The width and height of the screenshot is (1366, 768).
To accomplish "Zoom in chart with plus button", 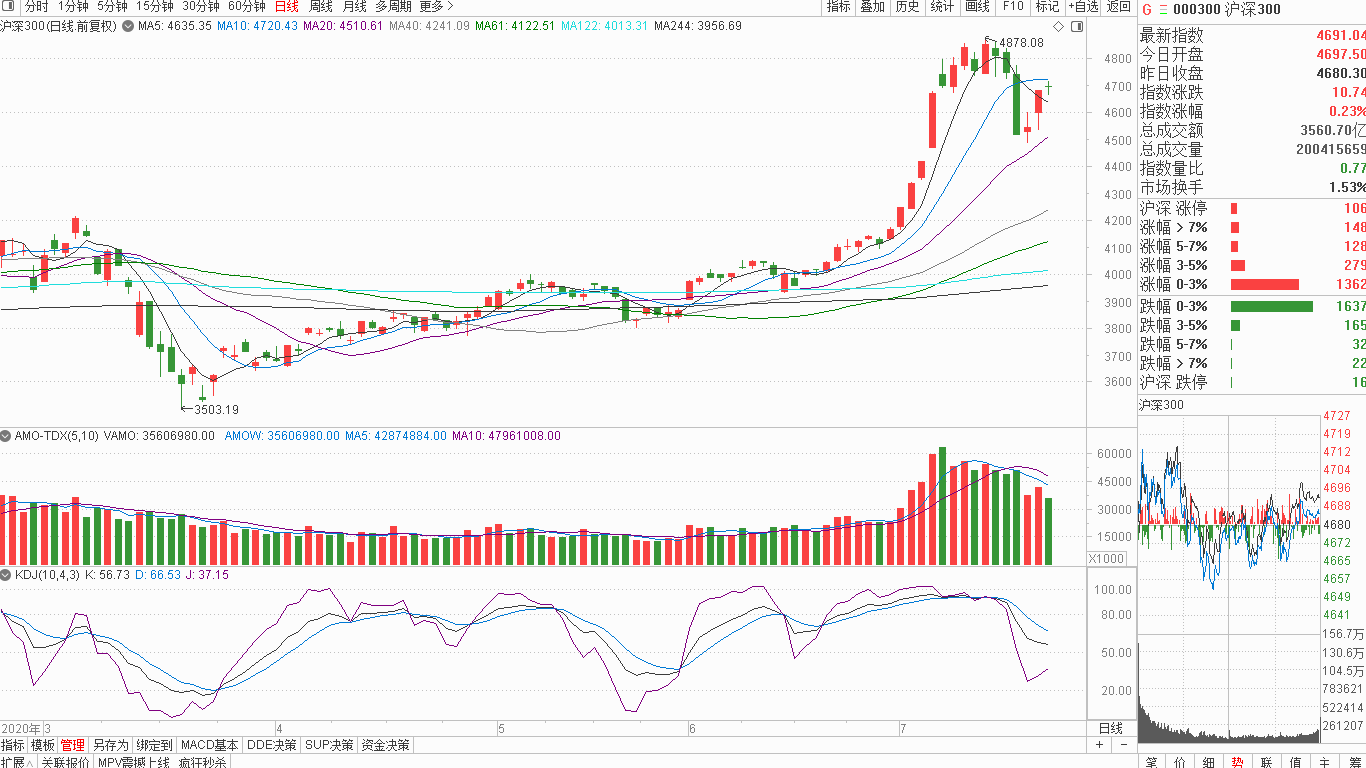I will pos(1100,745).
